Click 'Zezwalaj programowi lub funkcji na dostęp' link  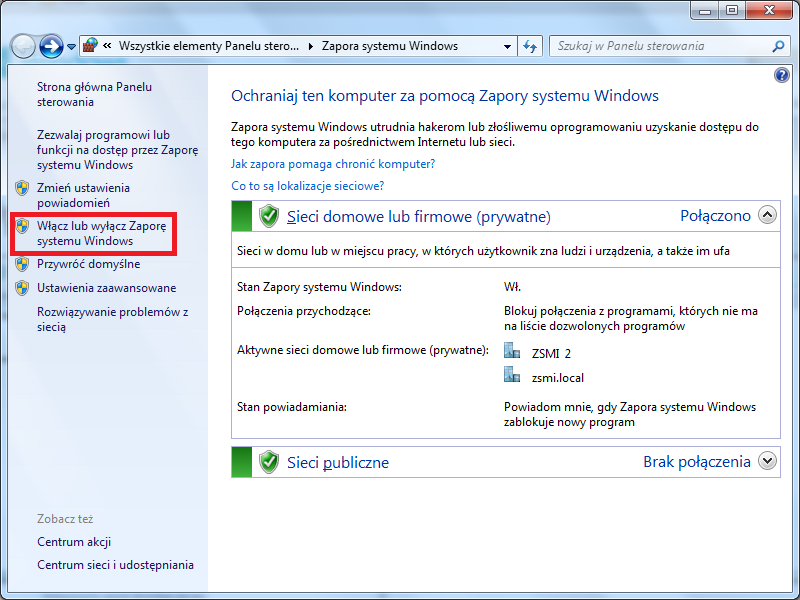click(x=117, y=150)
